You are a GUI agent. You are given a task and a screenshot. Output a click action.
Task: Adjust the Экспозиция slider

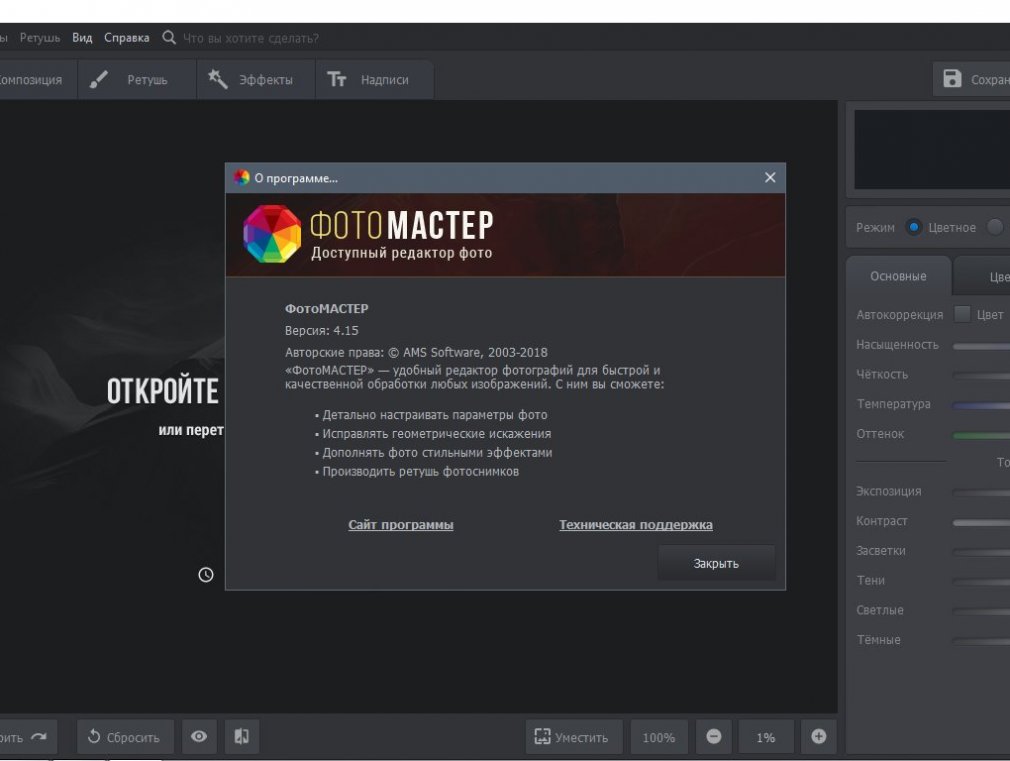981,493
